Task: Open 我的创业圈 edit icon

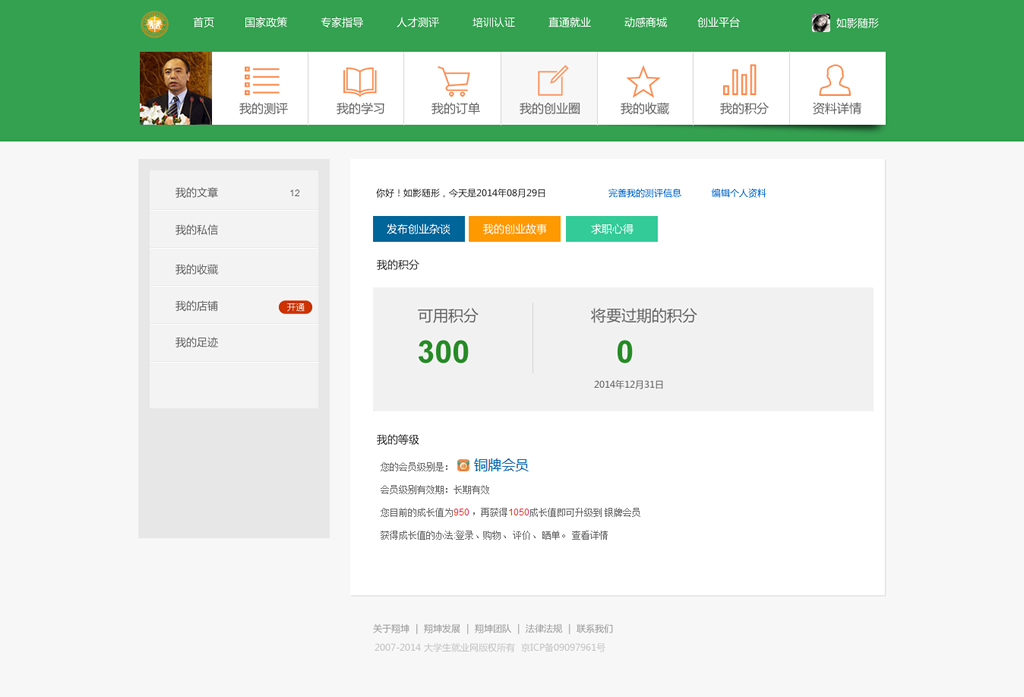Action: tap(551, 81)
